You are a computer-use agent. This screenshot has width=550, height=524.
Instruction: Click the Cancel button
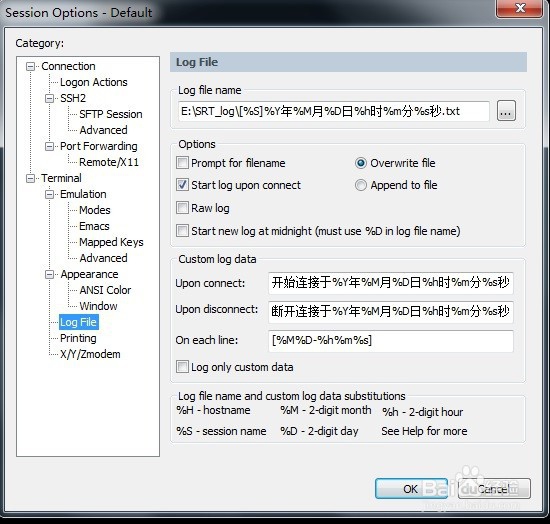click(494, 489)
